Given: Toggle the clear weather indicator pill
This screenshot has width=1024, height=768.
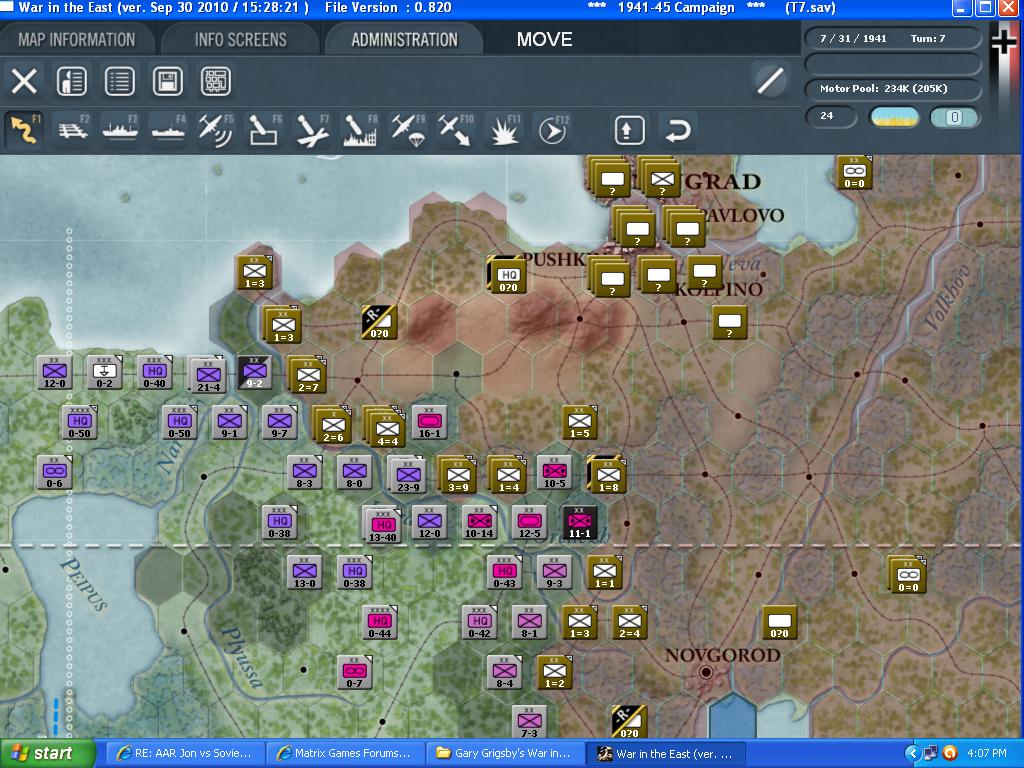Looking at the screenshot, I should (x=894, y=118).
